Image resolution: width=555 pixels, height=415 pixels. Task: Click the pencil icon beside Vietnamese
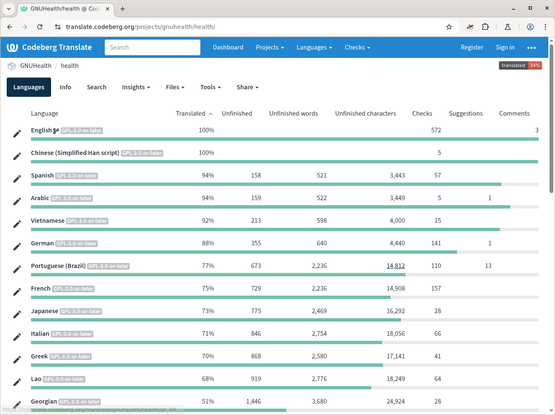(x=17, y=224)
